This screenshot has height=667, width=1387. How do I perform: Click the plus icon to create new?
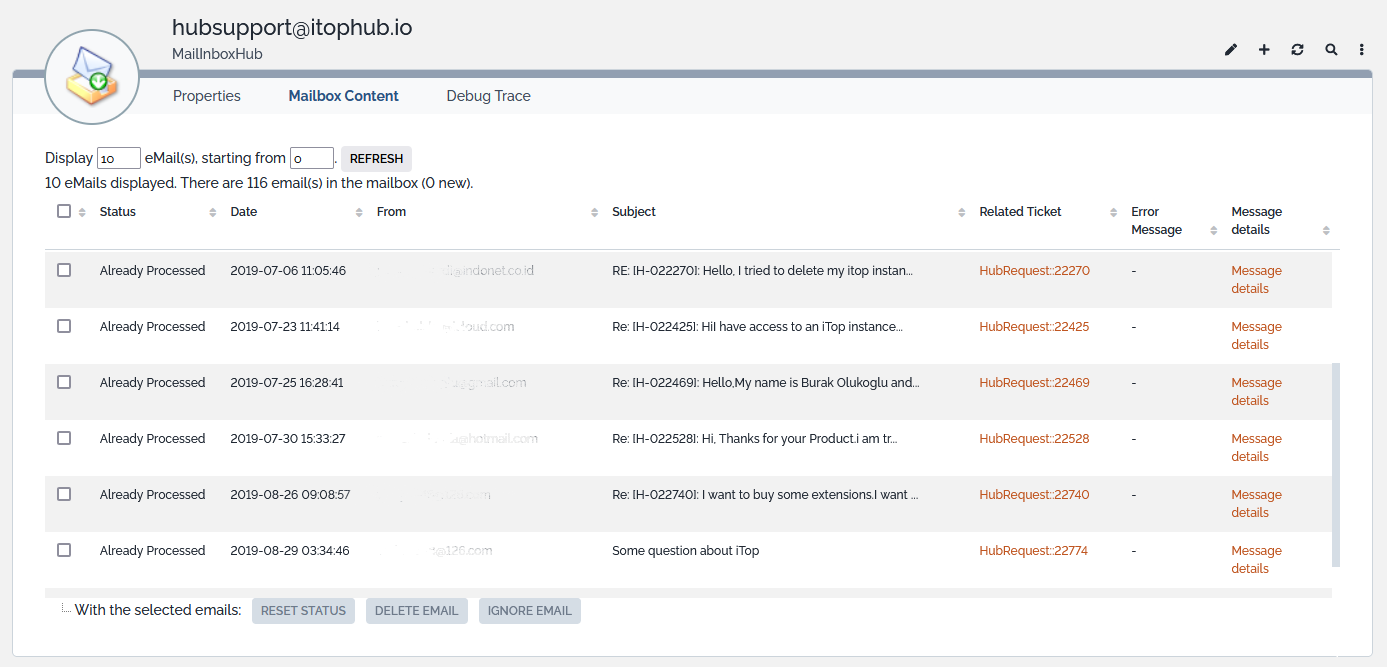1264,50
